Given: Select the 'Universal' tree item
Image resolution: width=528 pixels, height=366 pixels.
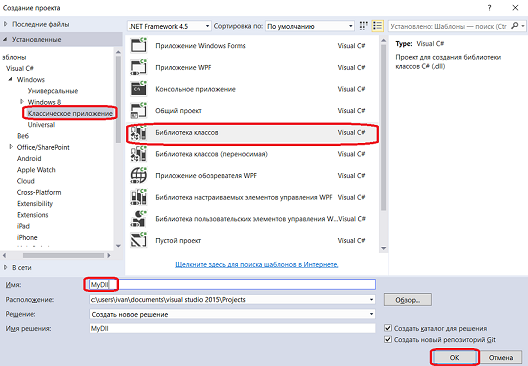Looking at the screenshot, I should tap(41, 125).
